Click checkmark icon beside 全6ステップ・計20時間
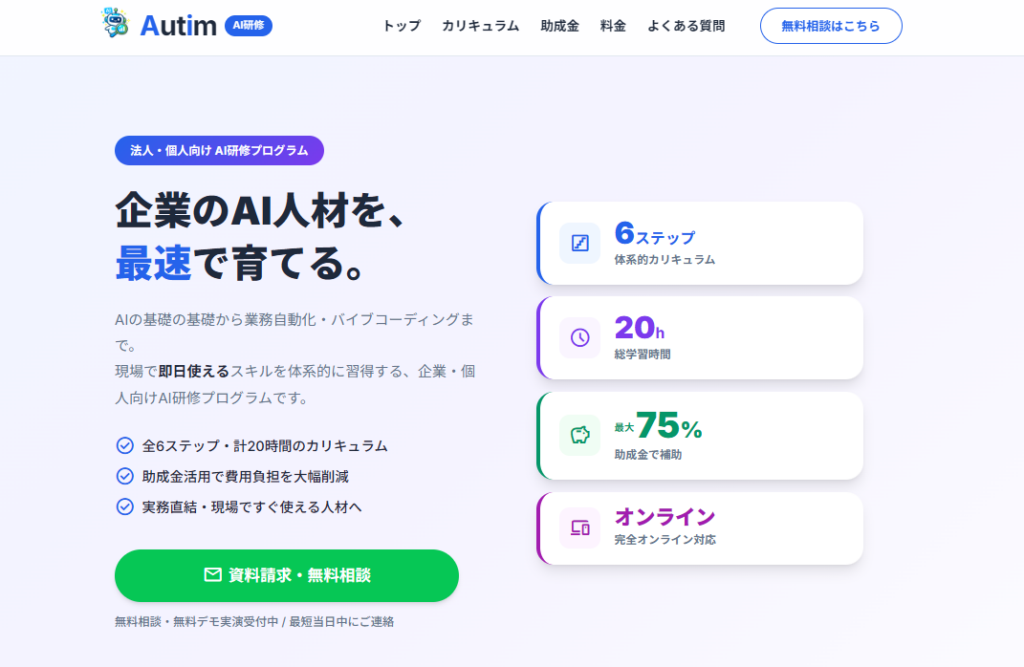Image resolution: width=1024 pixels, height=667 pixels. click(x=125, y=446)
